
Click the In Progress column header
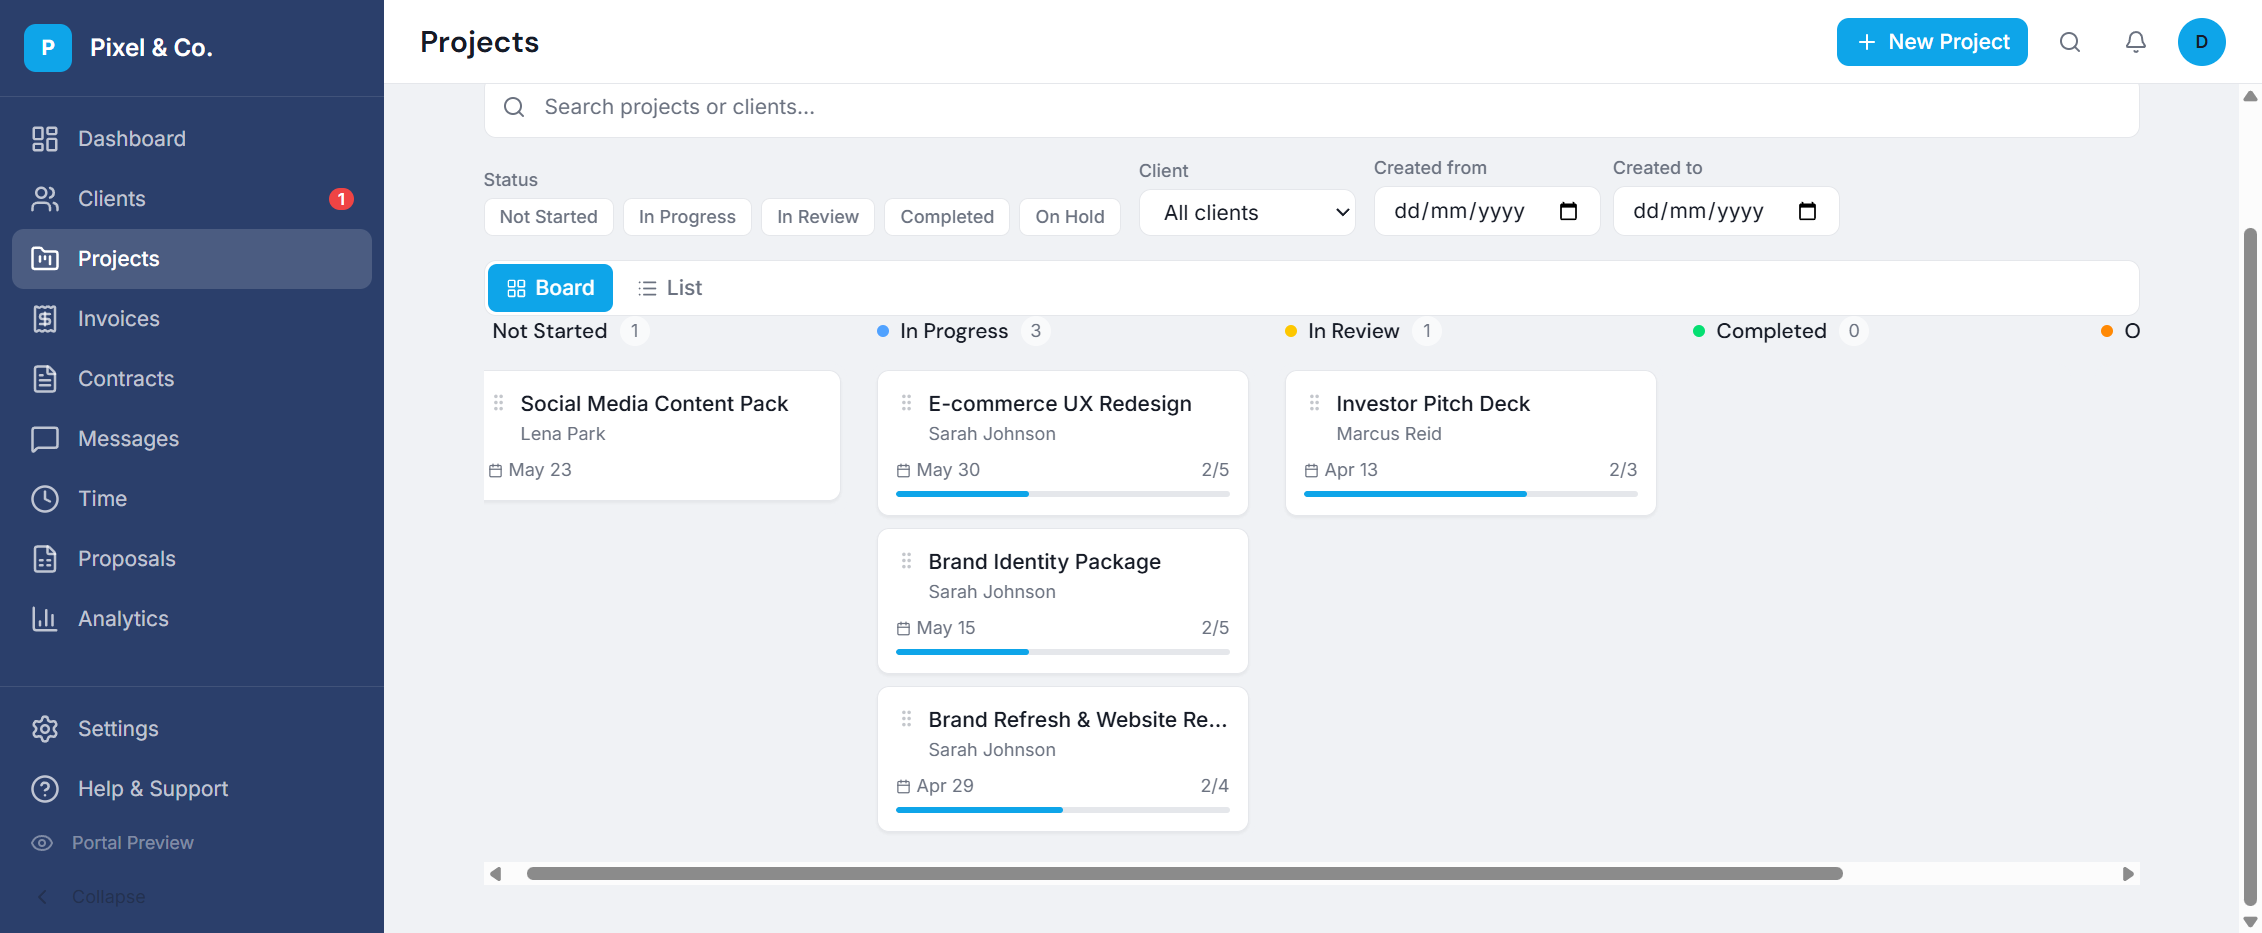coord(954,331)
